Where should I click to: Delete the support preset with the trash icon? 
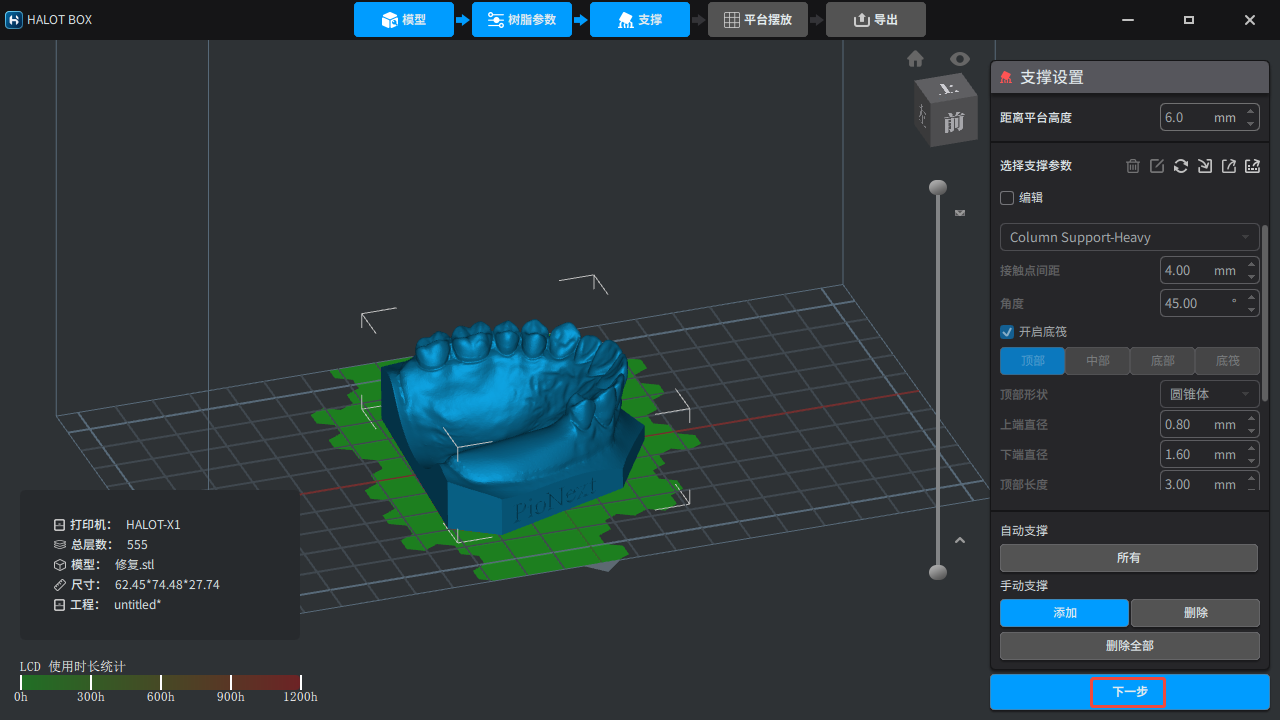click(1133, 166)
